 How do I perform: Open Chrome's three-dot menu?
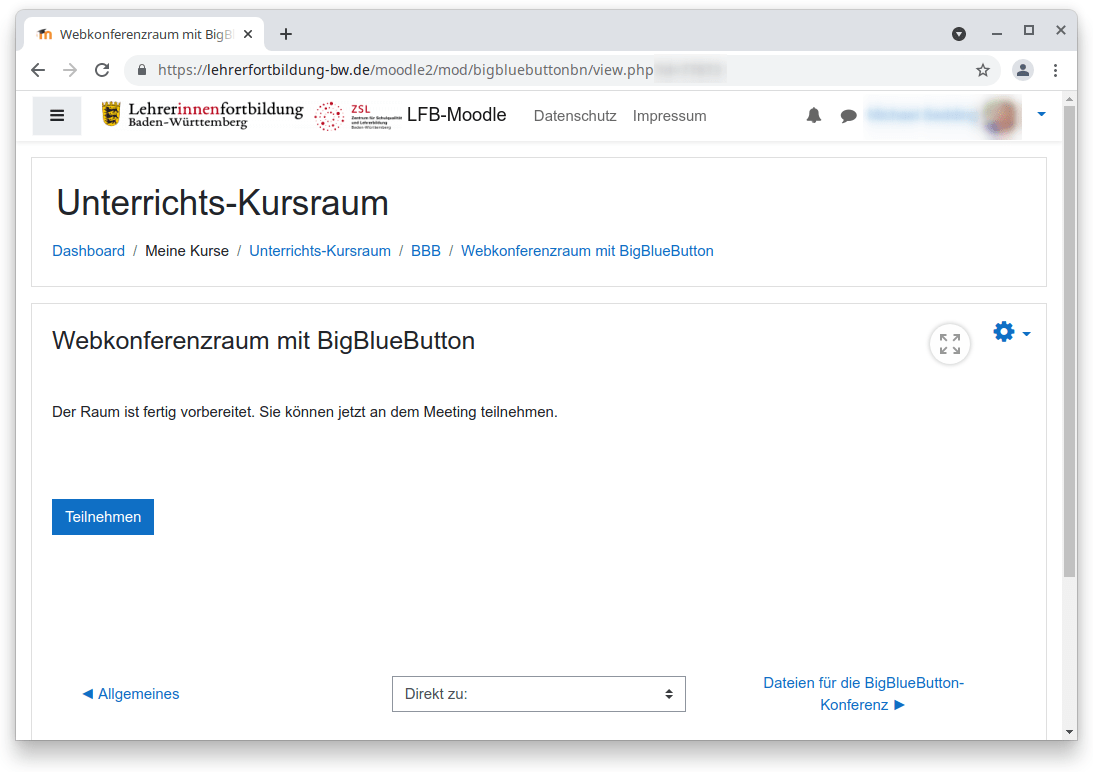[x=1055, y=70]
